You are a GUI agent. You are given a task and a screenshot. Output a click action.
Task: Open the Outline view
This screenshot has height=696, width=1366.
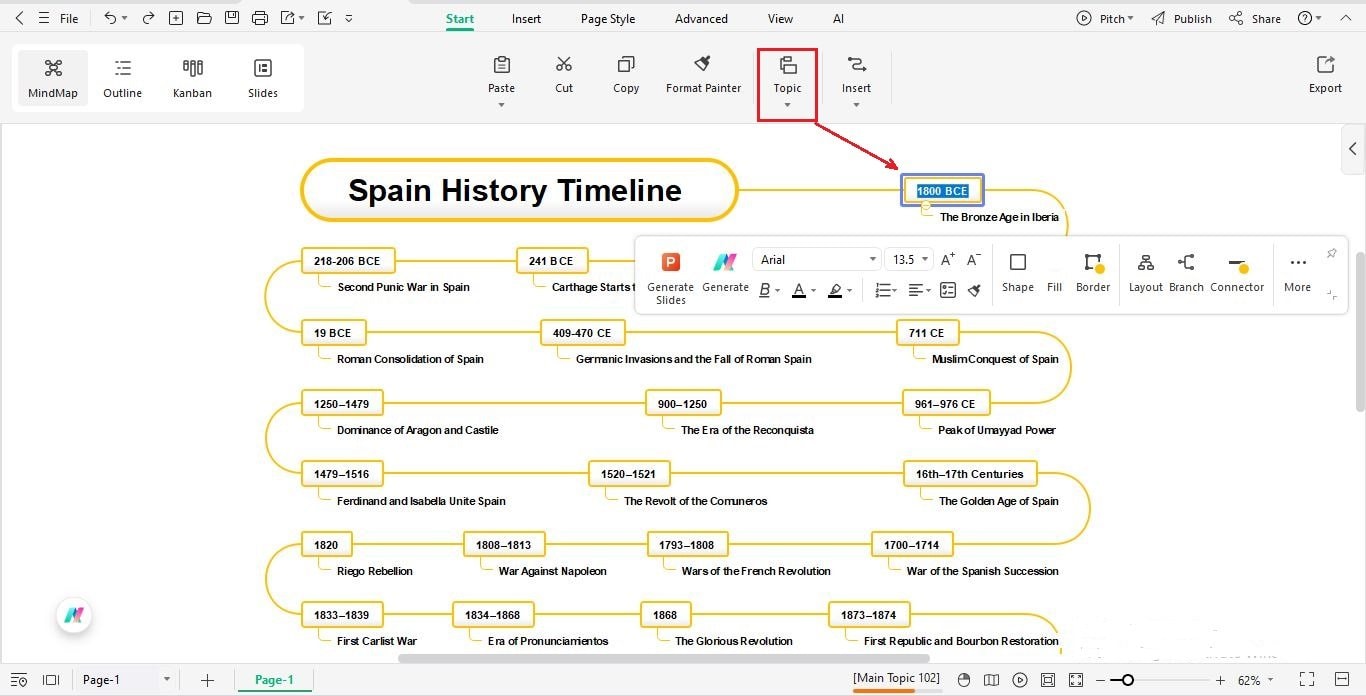122,77
